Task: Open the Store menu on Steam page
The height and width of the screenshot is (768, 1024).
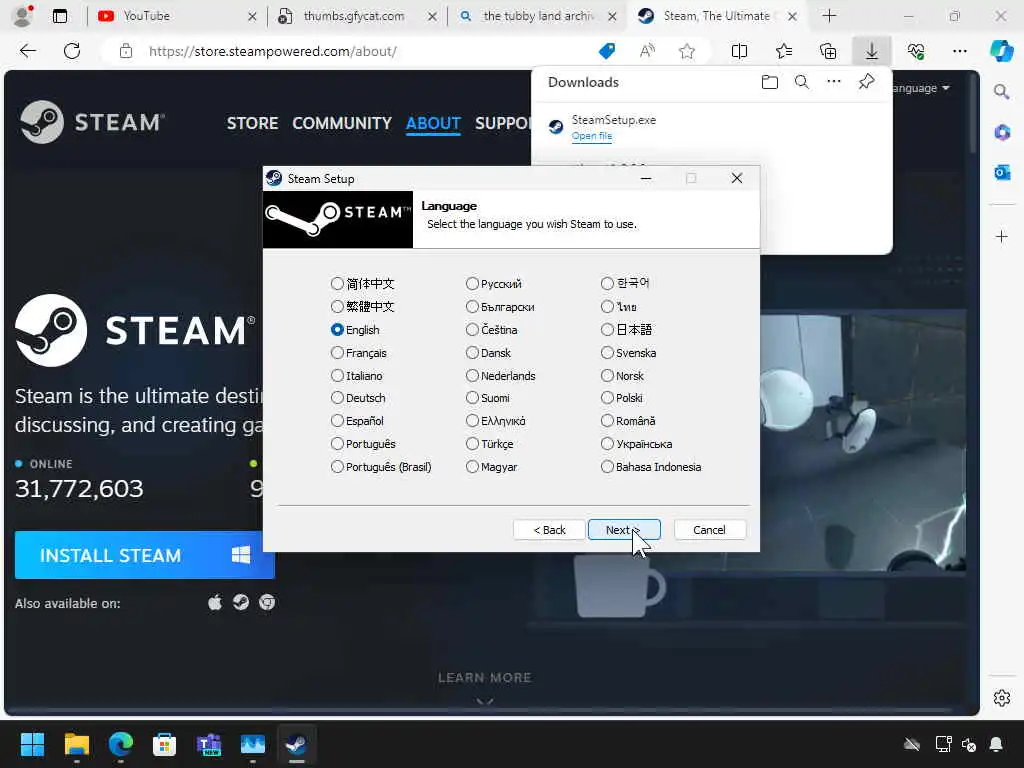Action: coord(252,123)
